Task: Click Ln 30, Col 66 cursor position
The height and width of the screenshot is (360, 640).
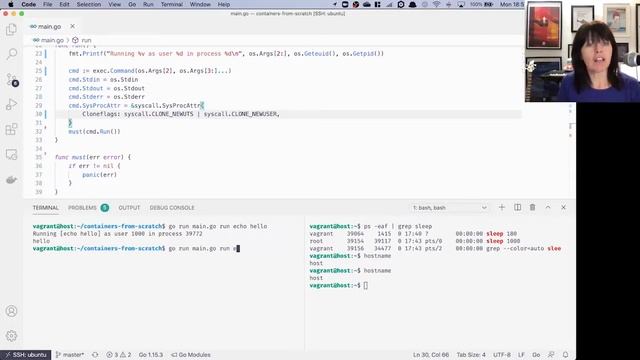Action: 431,355
